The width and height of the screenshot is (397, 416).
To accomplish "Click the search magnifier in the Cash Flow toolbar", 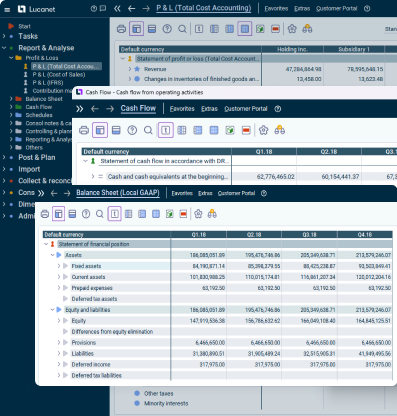I will tap(148, 130).
